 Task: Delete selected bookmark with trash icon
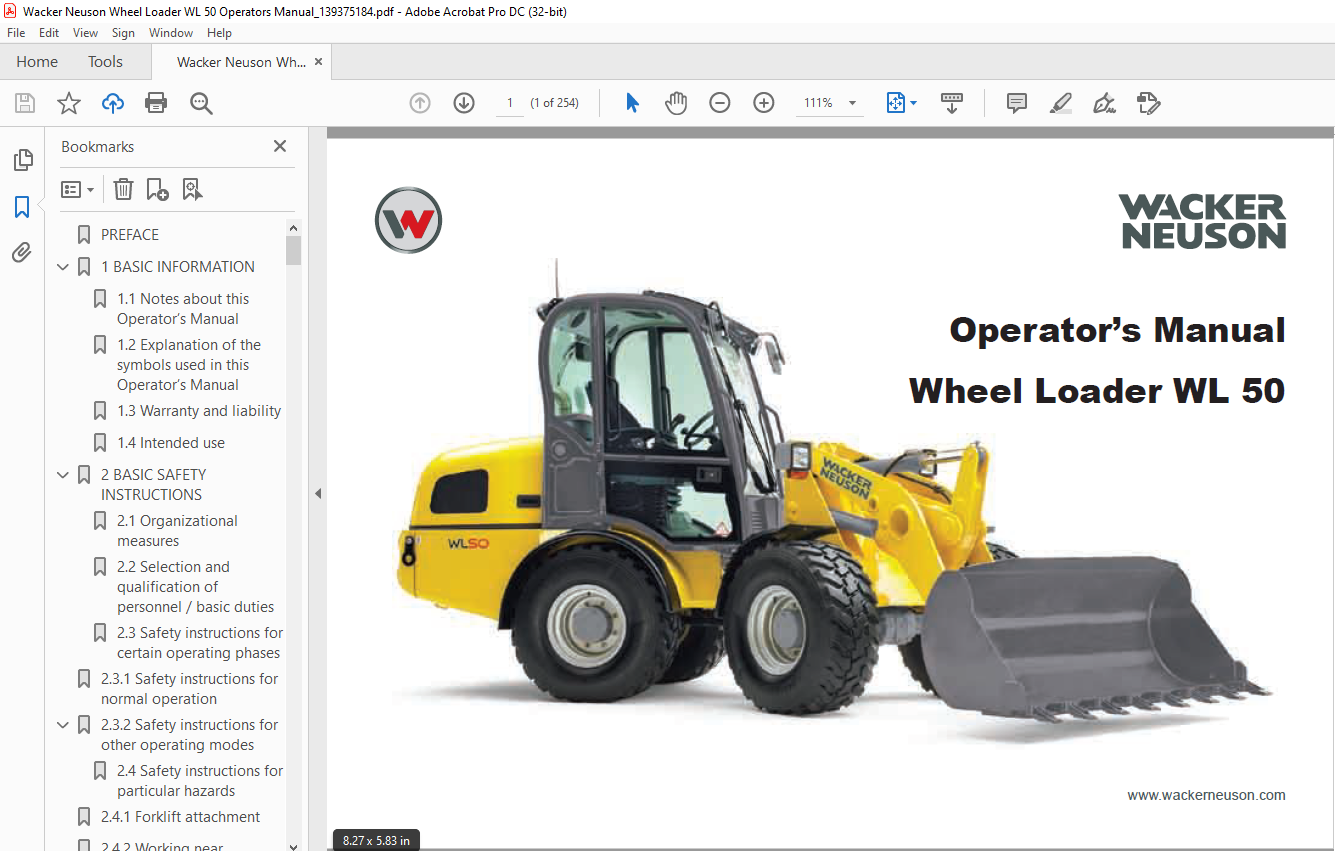point(123,189)
